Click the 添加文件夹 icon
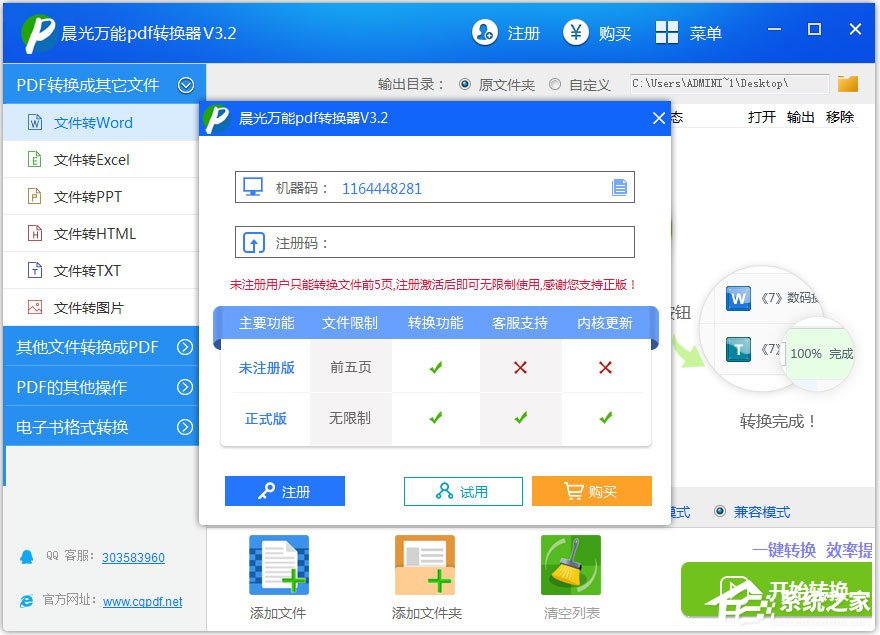Screen dimensions: 880x635 [425, 565]
